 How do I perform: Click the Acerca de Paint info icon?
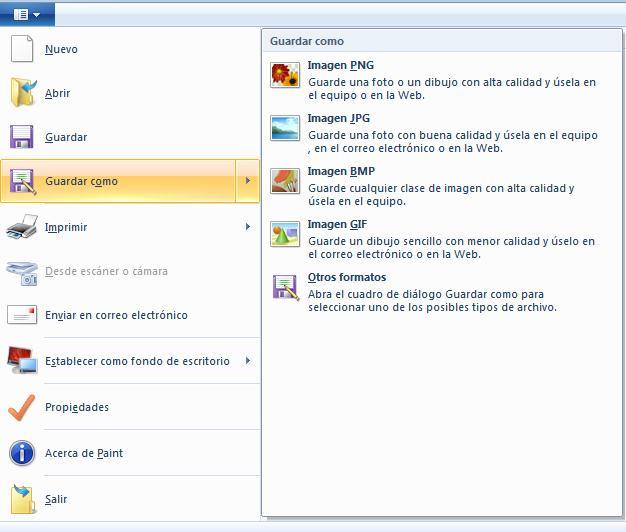click(x=22, y=453)
